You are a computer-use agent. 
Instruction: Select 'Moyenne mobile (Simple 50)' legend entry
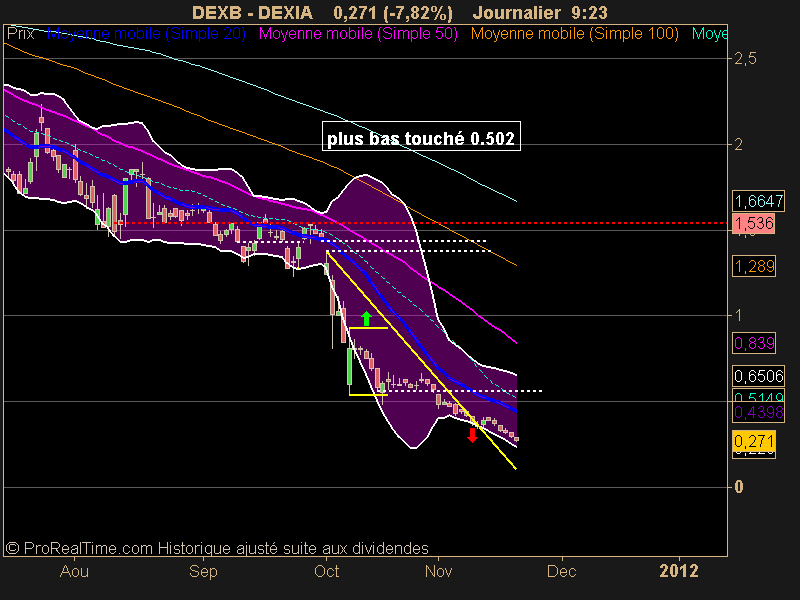(x=358, y=34)
